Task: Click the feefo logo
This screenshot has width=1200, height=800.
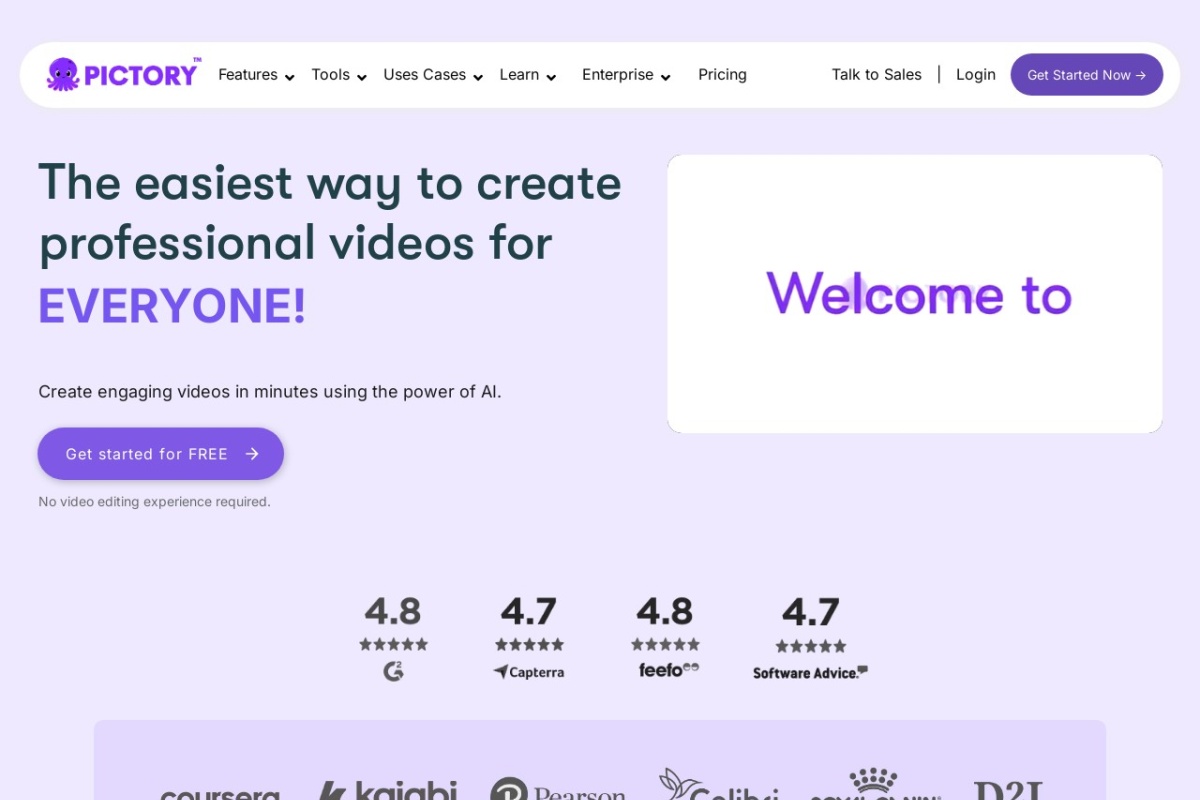Action: coord(668,670)
